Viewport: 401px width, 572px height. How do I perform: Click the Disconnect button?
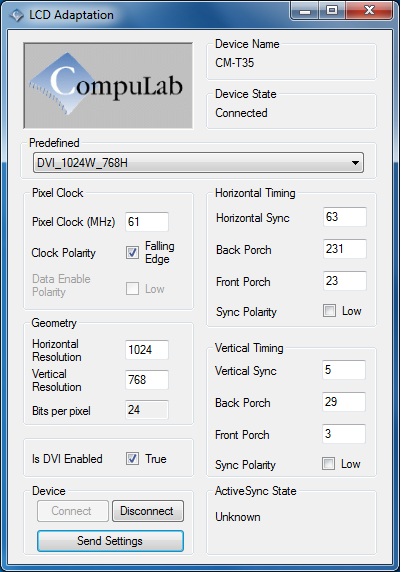(147, 511)
